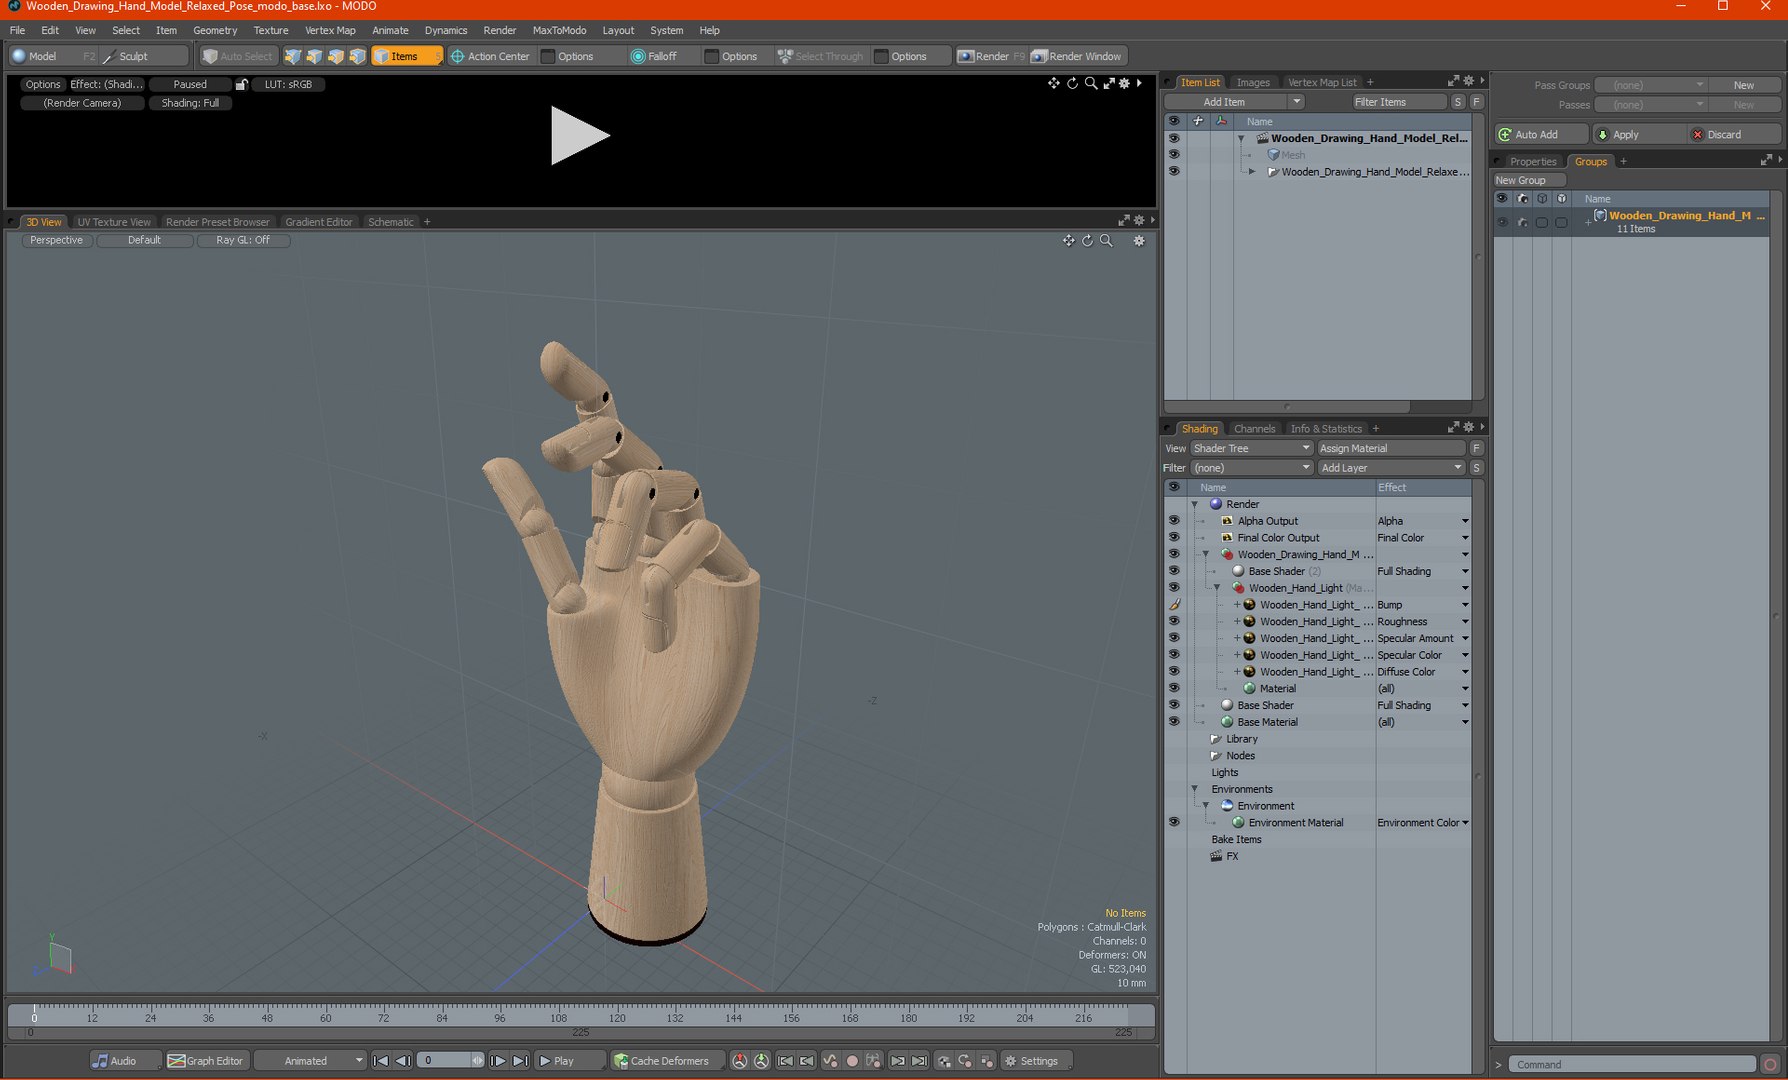
Task: Select Vertices selection mode cube icon
Action: (293, 56)
